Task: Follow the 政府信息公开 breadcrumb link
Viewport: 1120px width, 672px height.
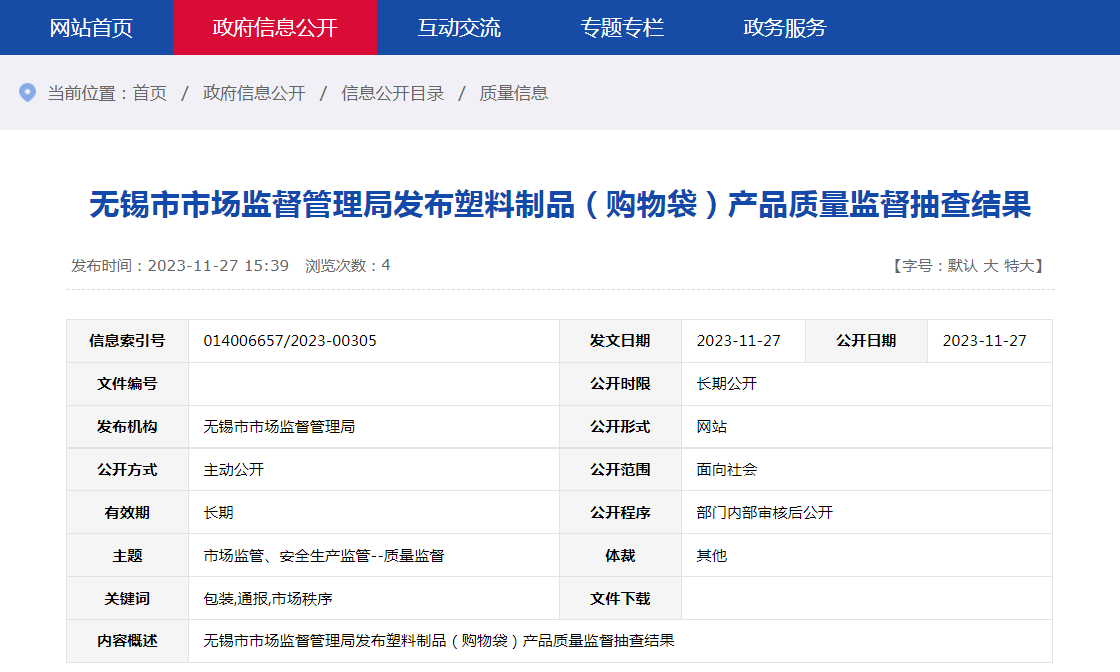Action: [254, 93]
